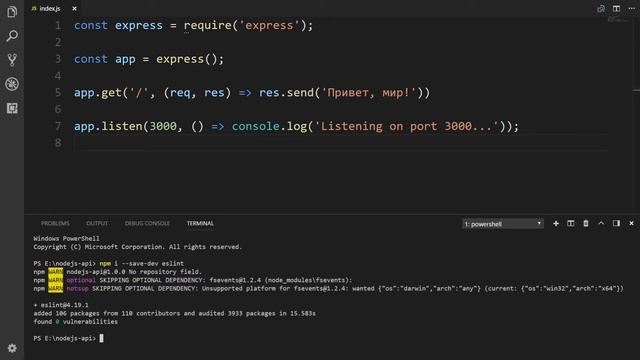Click the 3000 port number in app.listen
Viewport: 640px width, 360px height.
(x=162, y=126)
